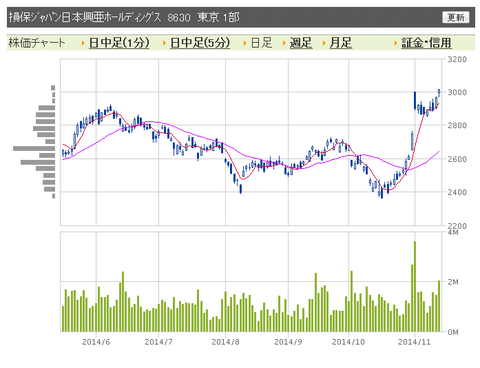Click the 2014/10 date label
Image resolution: width=480 pixels, height=368 pixels.
coord(348,342)
